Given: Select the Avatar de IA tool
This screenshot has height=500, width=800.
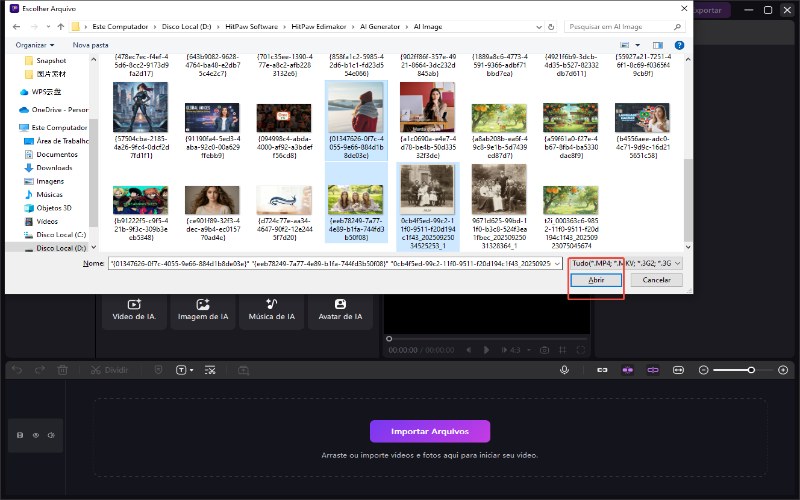Looking at the screenshot, I should coord(340,310).
